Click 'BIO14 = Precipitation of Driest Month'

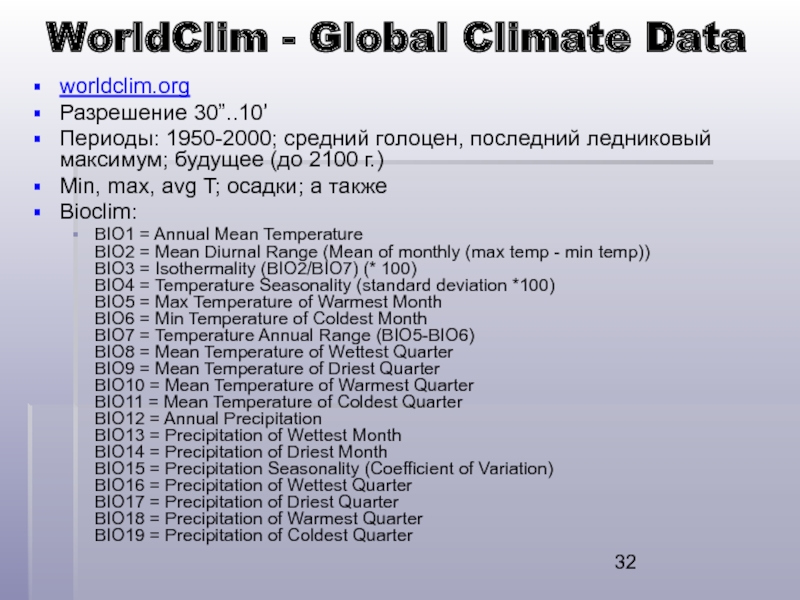click(241, 452)
